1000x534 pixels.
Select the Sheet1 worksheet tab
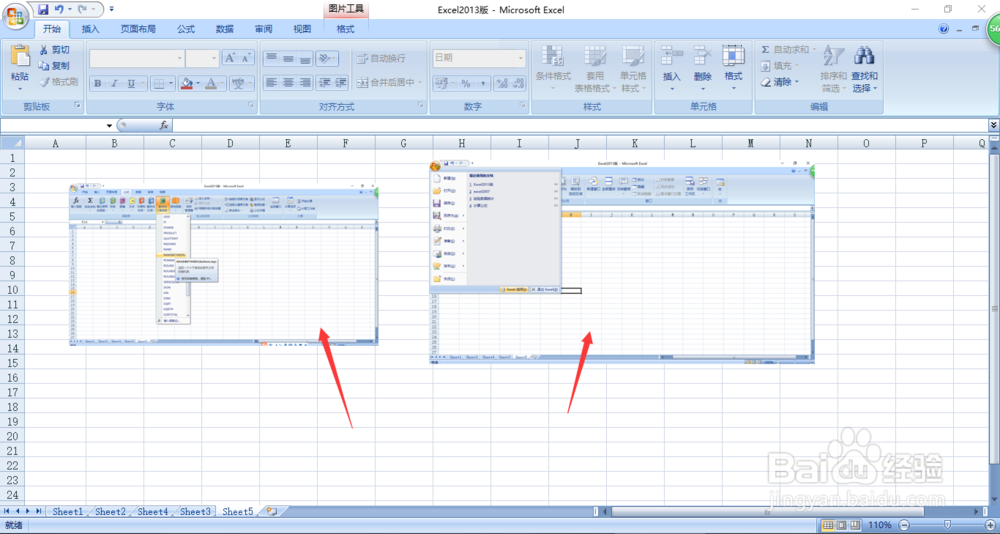[x=68, y=512]
